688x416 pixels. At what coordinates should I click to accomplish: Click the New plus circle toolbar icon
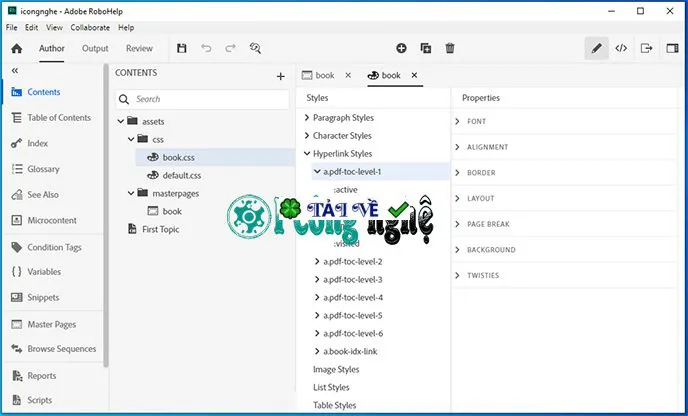[x=401, y=48]
